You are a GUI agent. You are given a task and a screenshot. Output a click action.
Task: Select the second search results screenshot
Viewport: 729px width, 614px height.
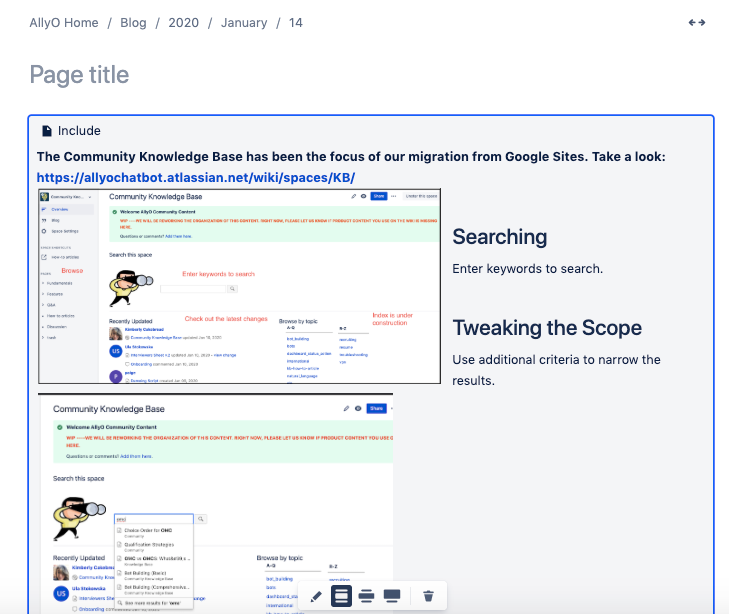coord(216,503)
